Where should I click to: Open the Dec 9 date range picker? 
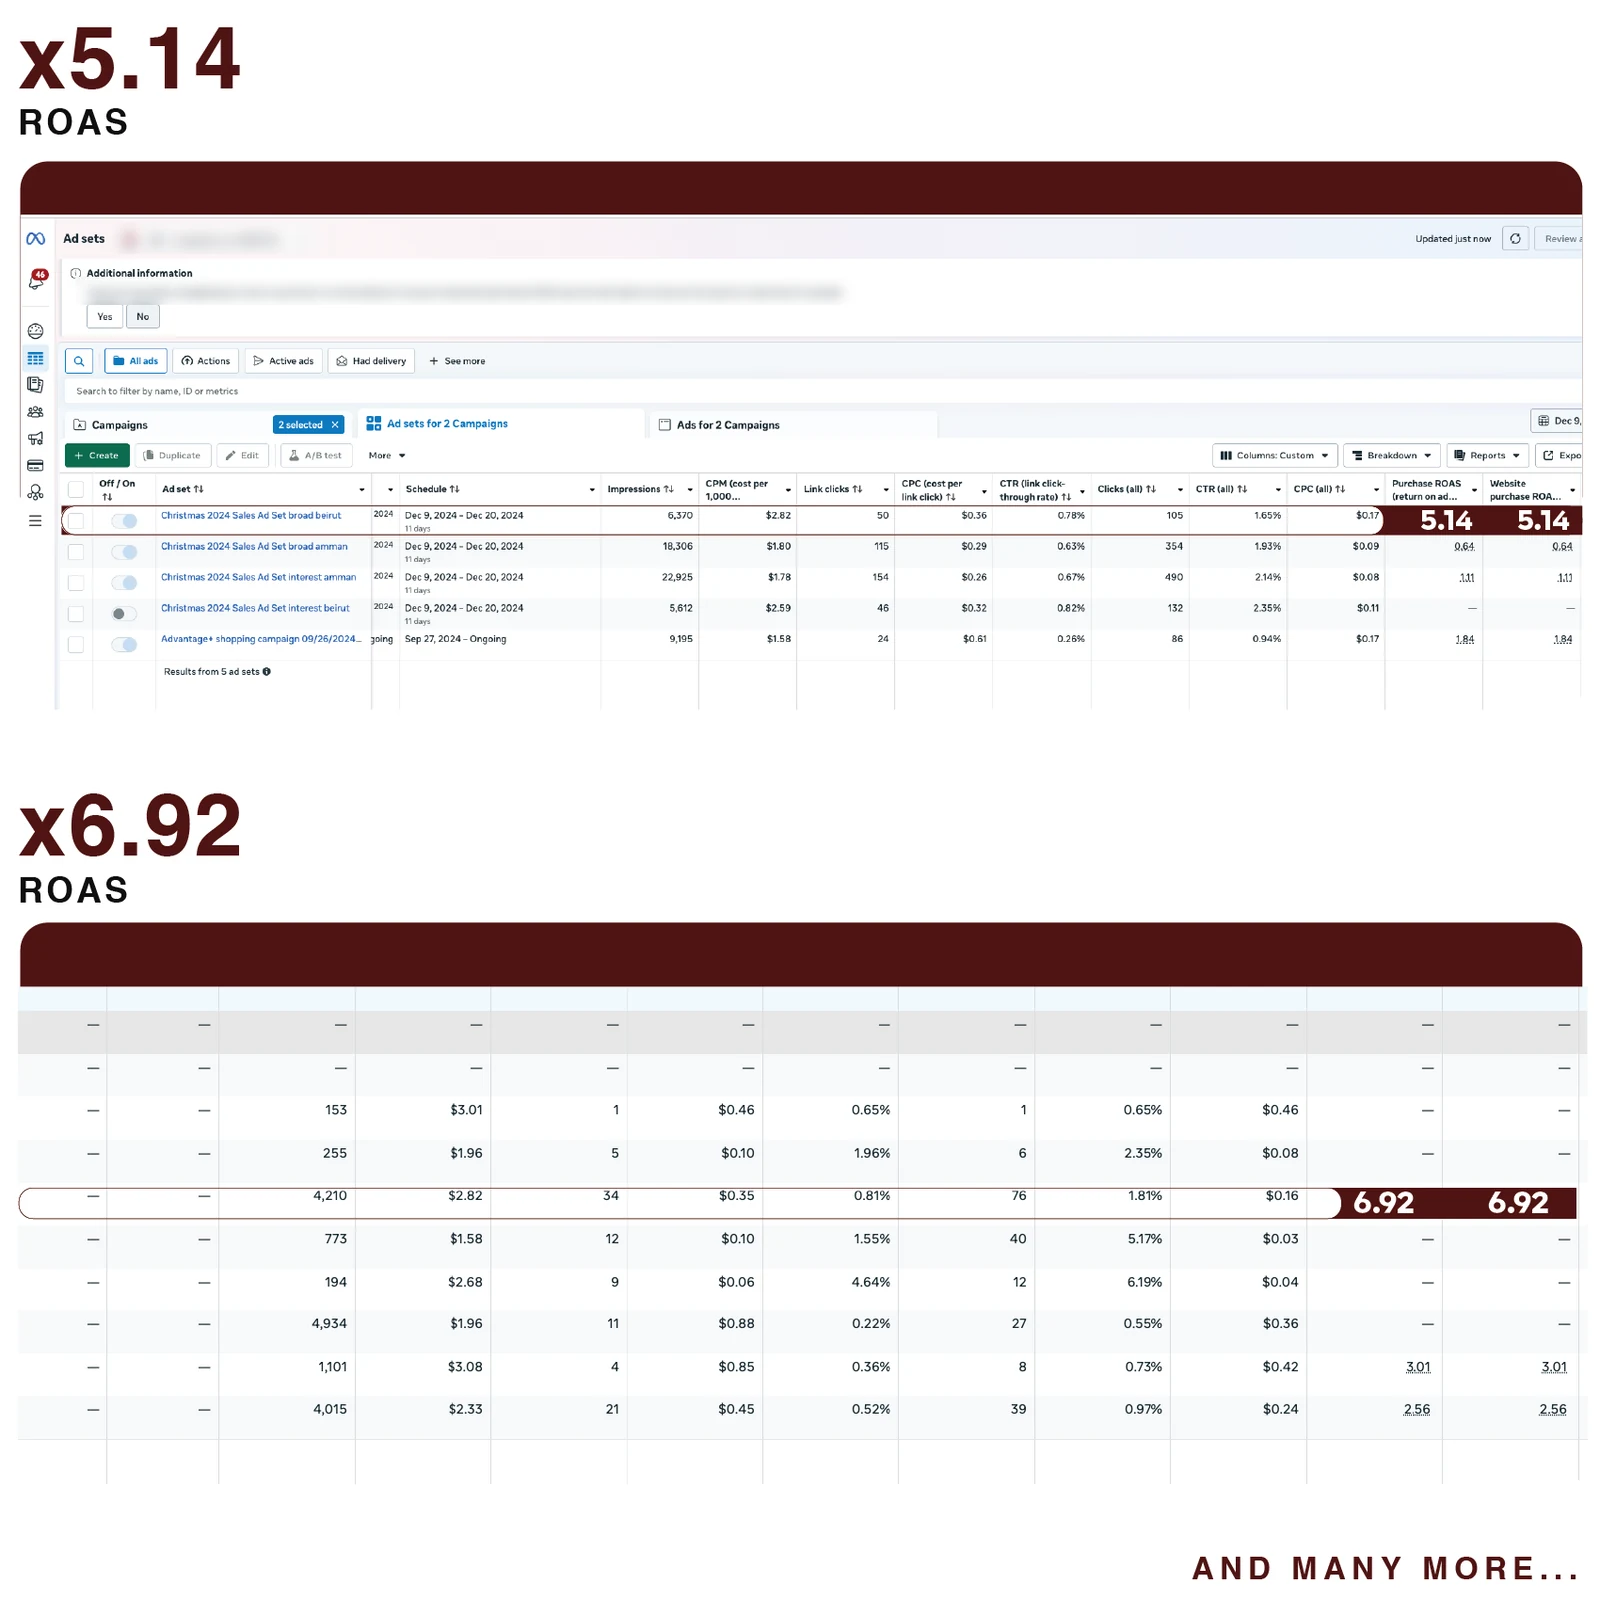pos(1557,421)
